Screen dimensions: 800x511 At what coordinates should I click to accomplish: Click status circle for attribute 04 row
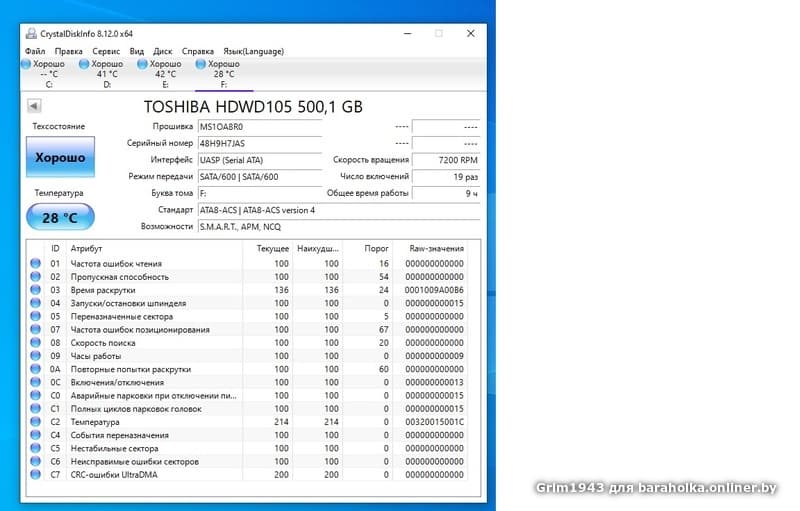tap(35, 303)
